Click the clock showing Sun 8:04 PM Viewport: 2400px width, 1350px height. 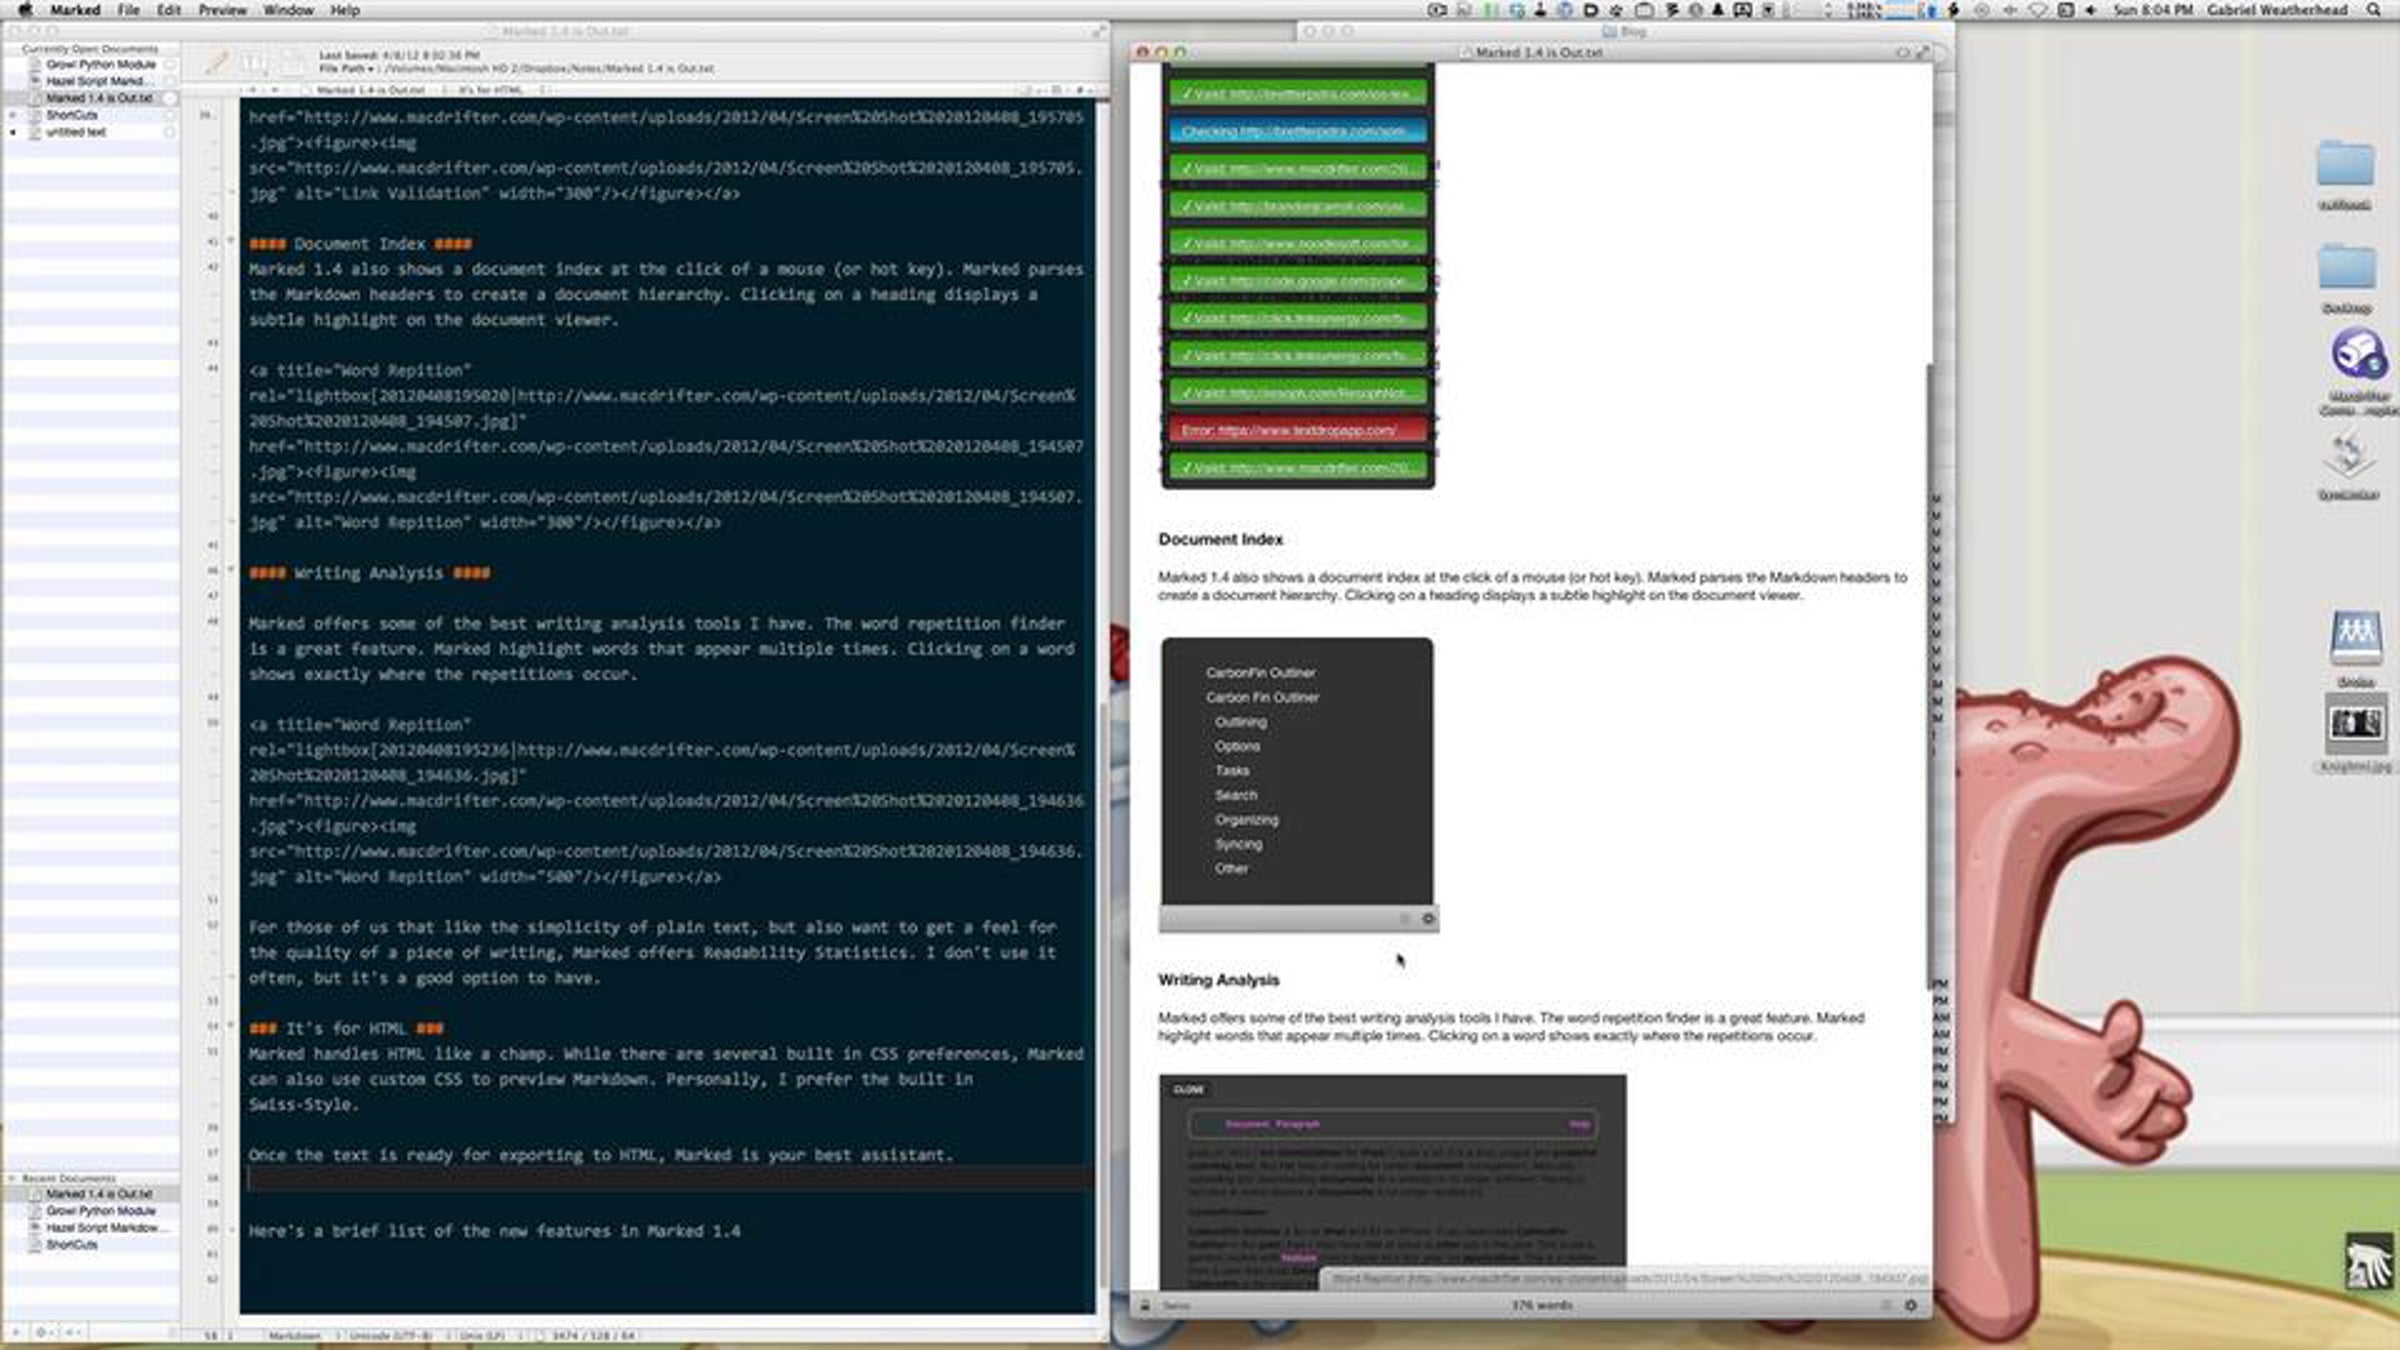point(2153,10)
